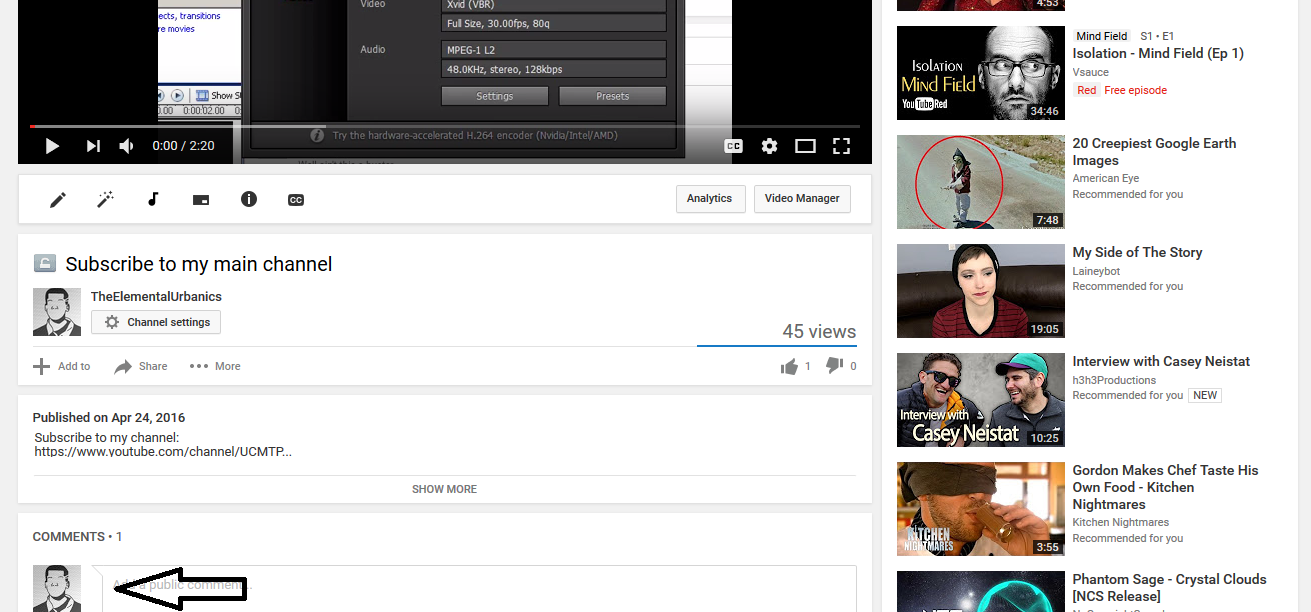Viewport: 1311px width, 612px height.
Task: Skip to the next video
Action: click(x=93, y=146)
